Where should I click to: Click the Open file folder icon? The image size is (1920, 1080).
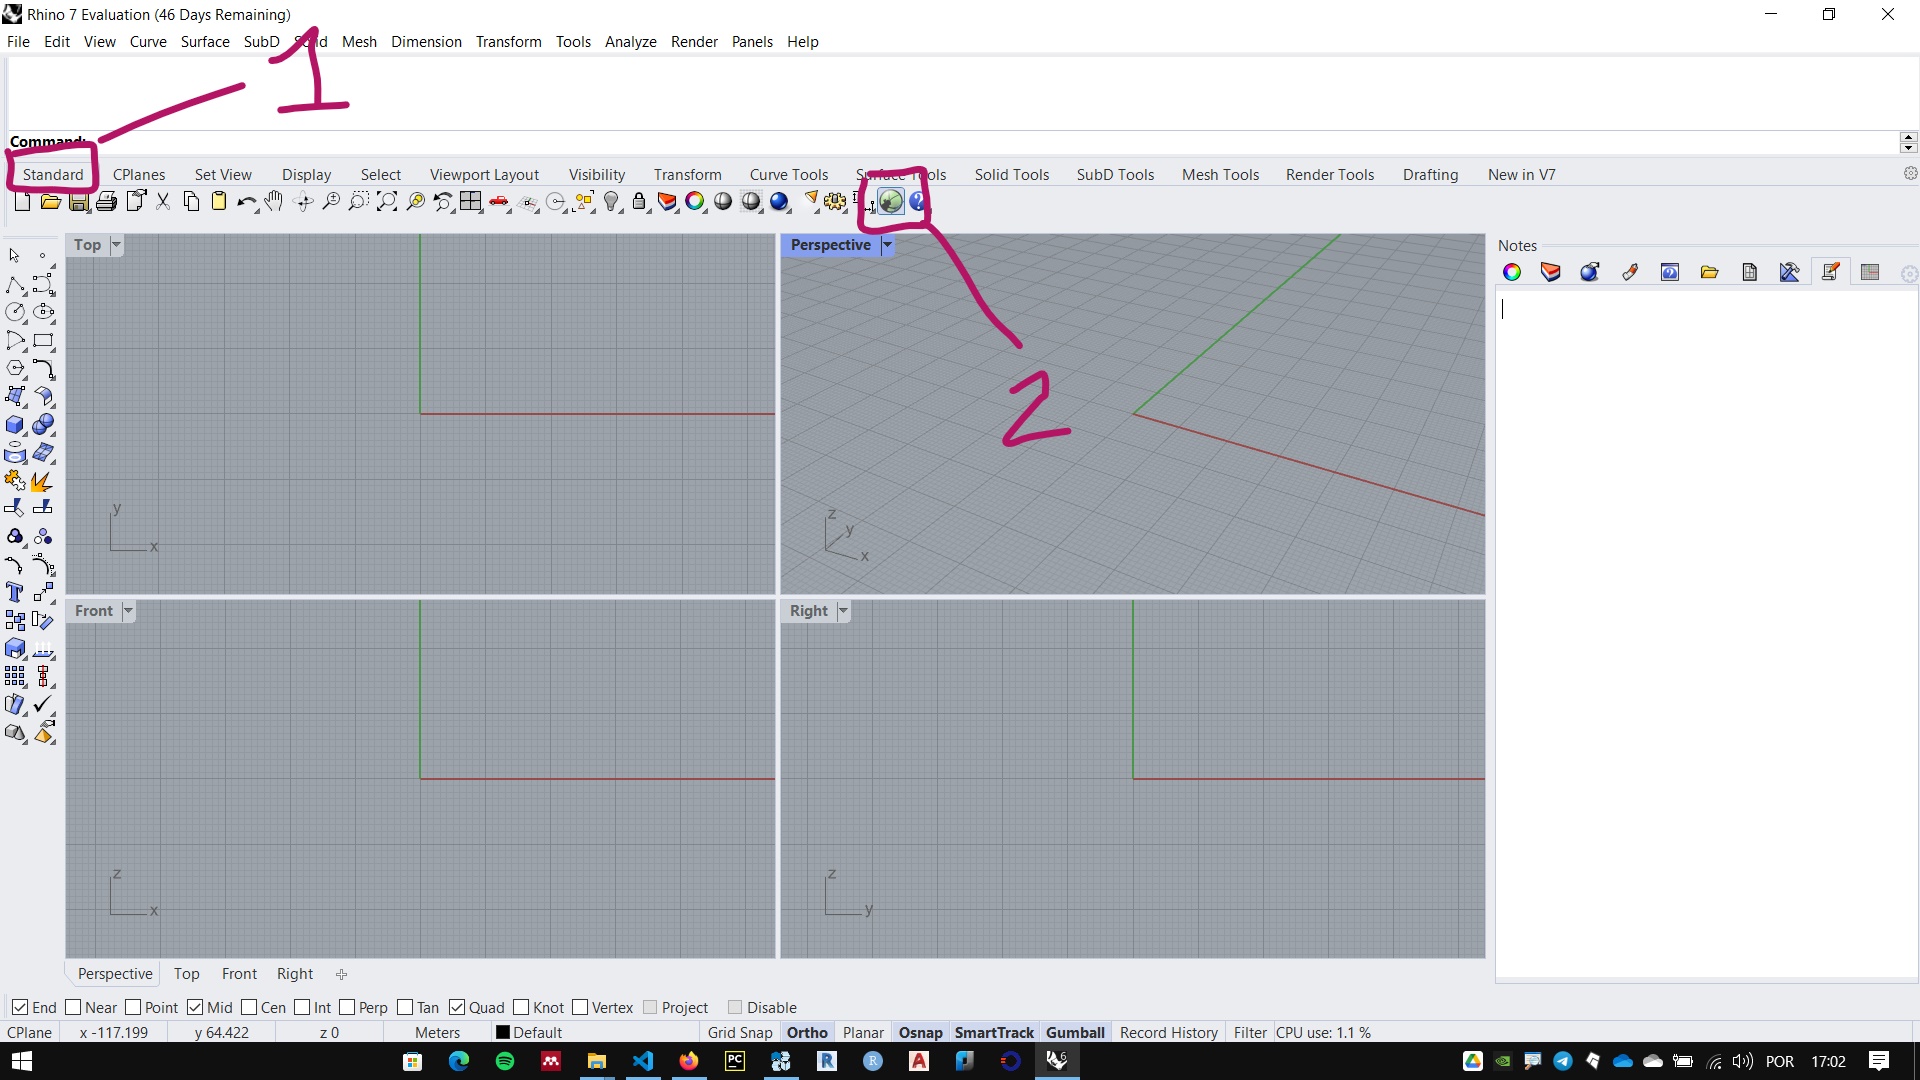pos(50,202)
